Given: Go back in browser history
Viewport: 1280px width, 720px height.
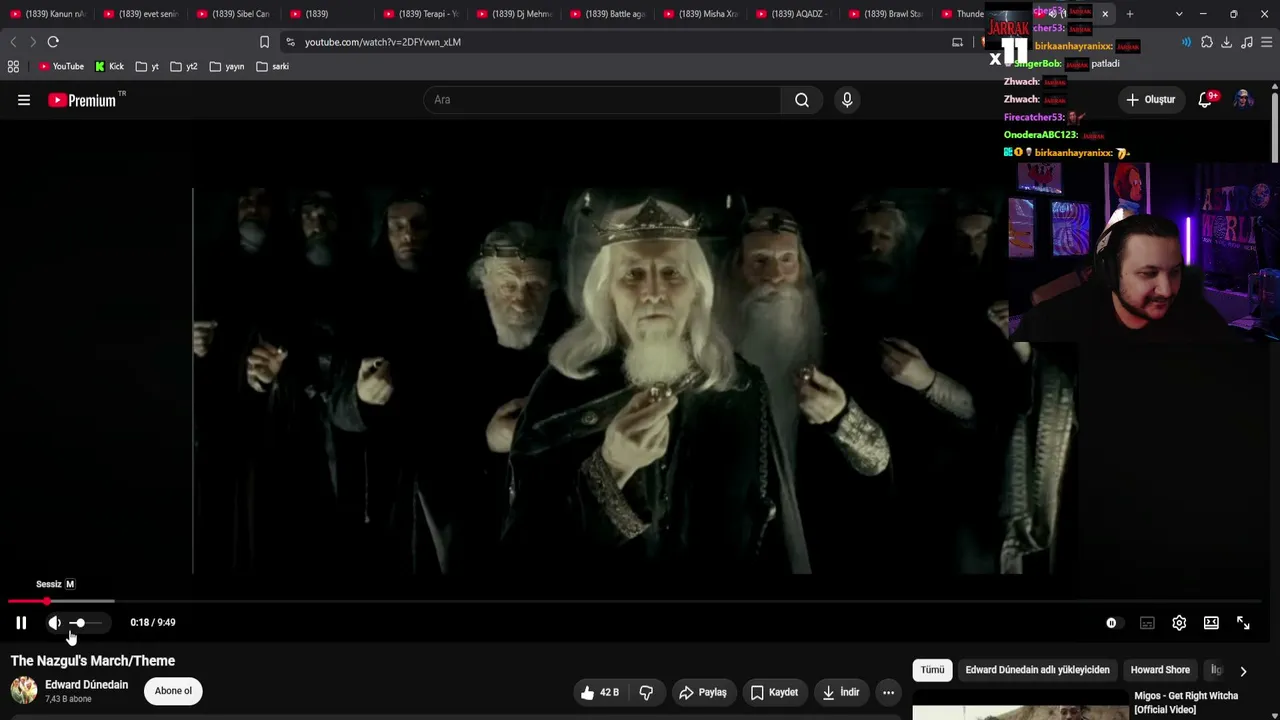Looking at the screenshot, I should pos(13,42).
